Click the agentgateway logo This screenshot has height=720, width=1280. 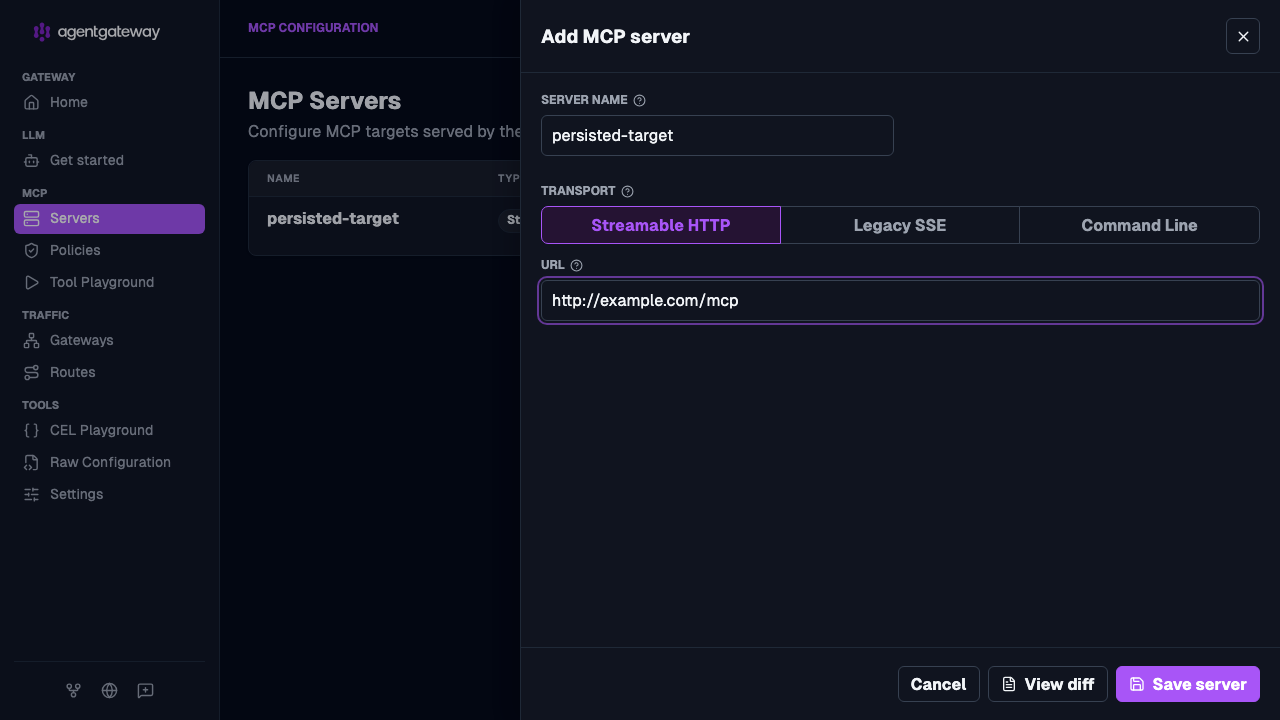(96, 32)
